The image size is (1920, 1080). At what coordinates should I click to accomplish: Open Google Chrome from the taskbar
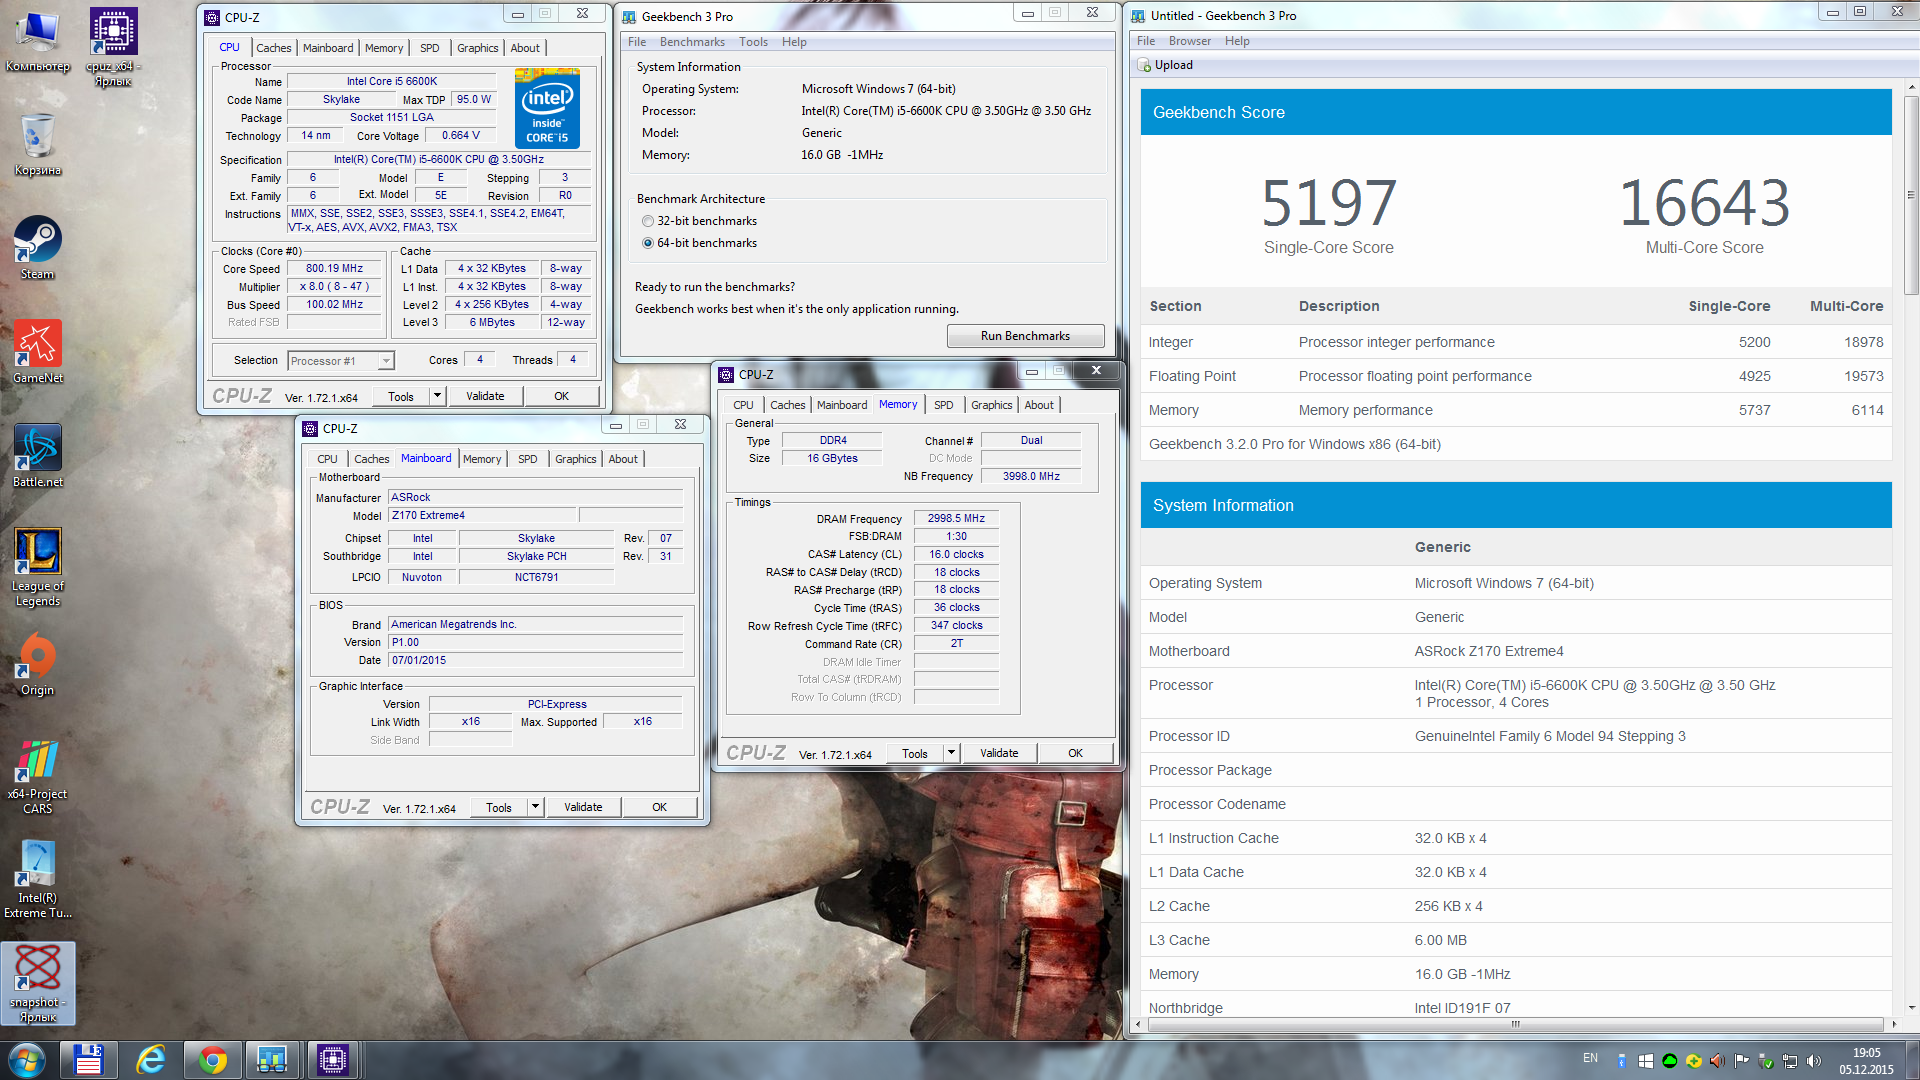tap(212, 1059)
